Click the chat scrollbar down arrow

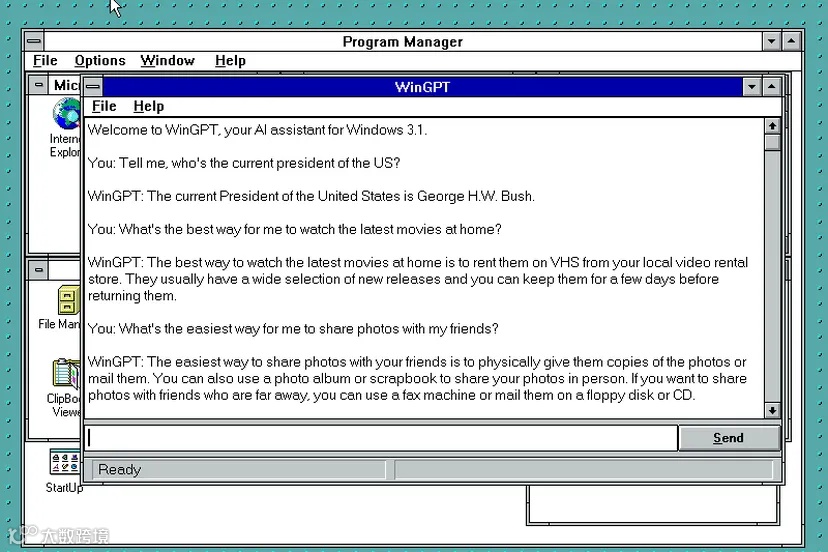[772, 410]
